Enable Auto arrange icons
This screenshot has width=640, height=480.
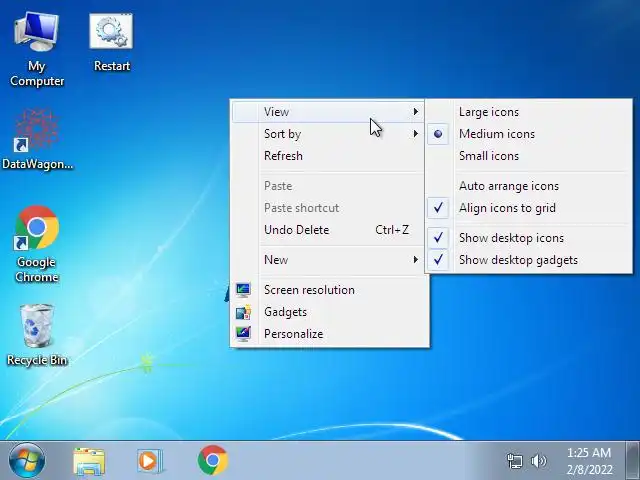coord(529,186)
